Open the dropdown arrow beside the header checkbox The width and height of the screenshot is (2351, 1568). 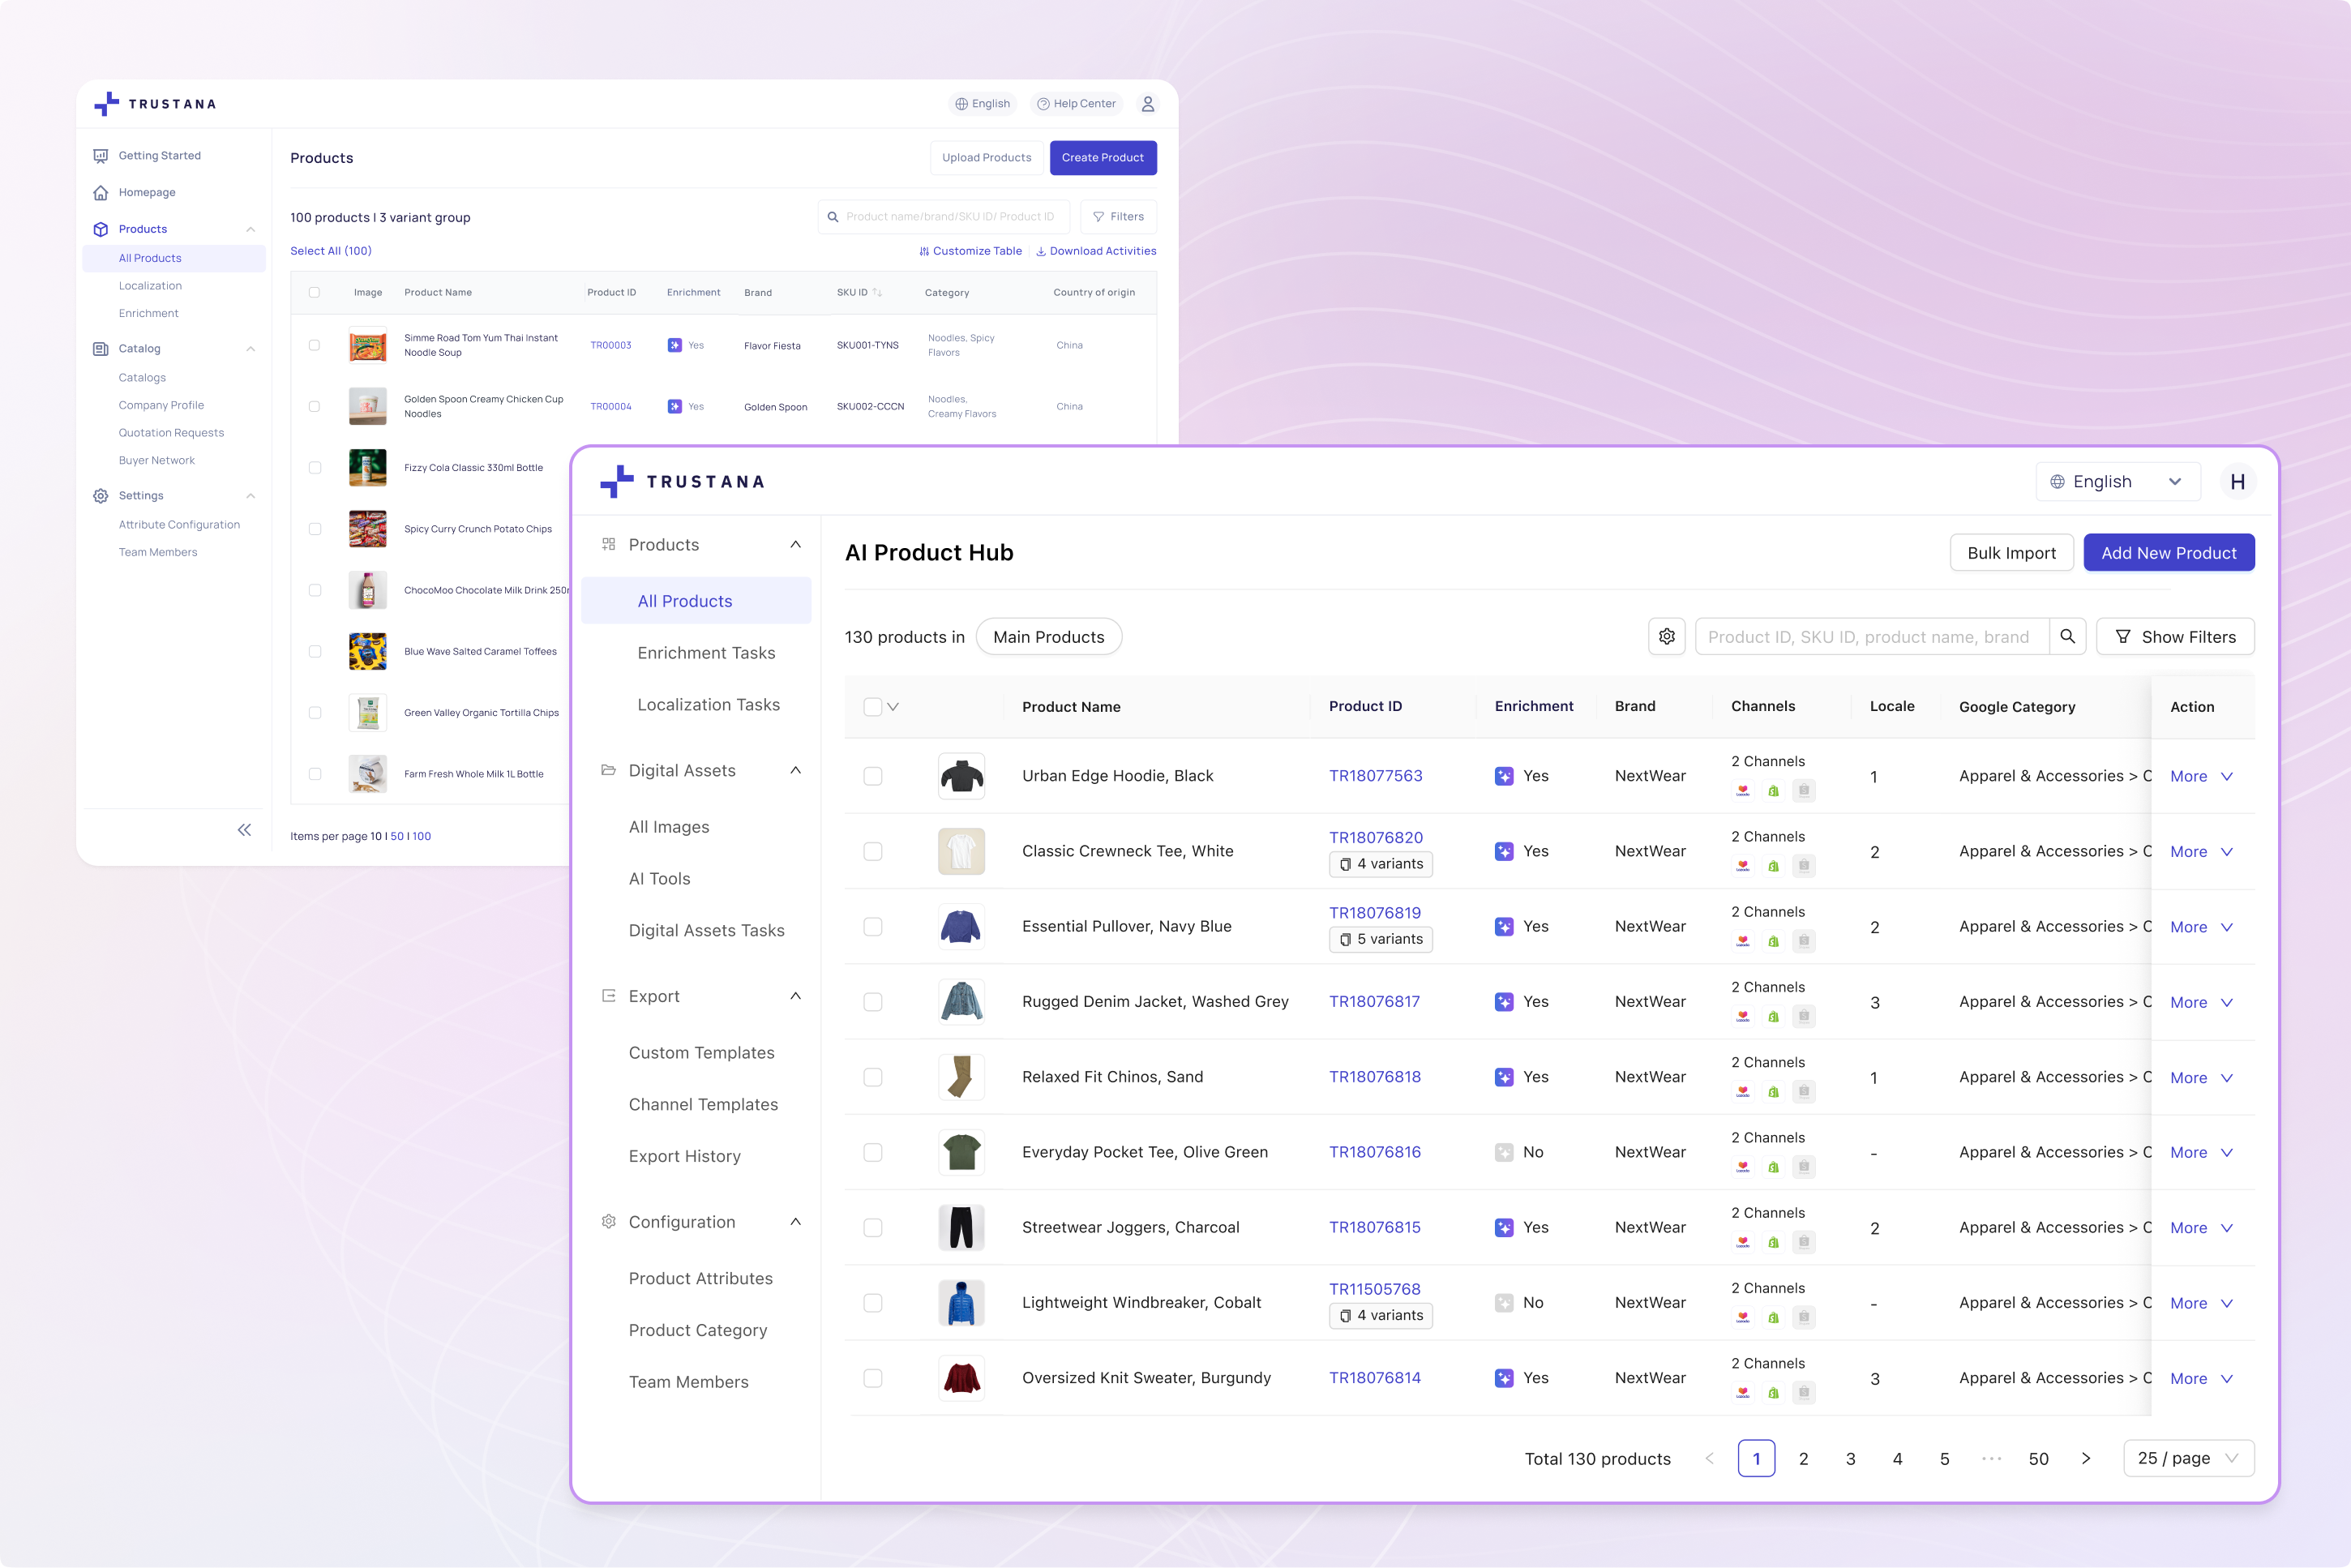[x=893, y=707]
